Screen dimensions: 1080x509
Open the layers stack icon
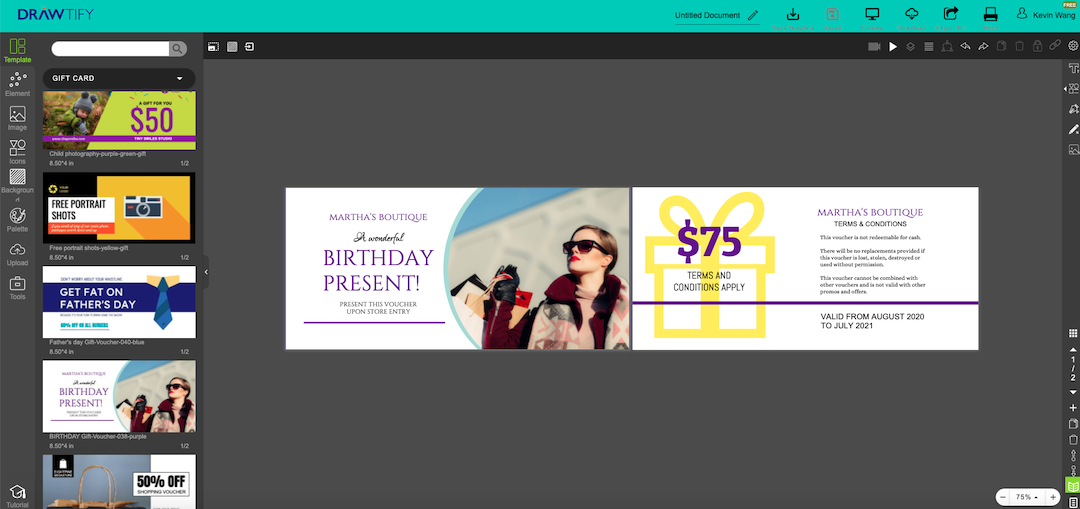911,47
